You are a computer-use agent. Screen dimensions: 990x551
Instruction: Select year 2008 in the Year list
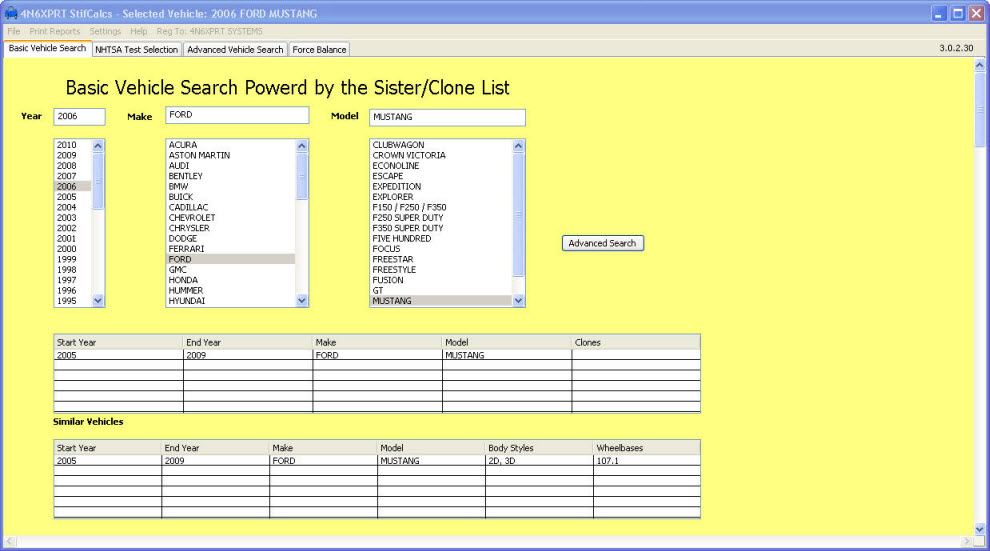67,166
